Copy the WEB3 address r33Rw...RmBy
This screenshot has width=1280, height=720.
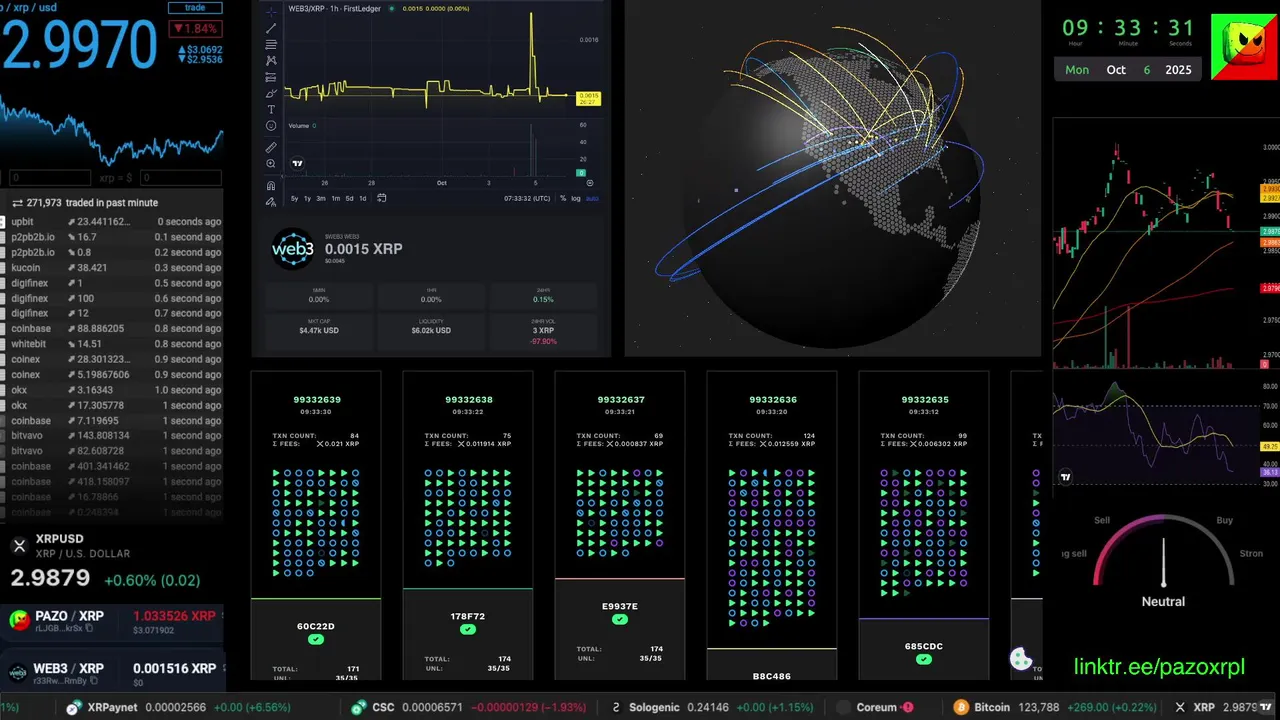94,682
